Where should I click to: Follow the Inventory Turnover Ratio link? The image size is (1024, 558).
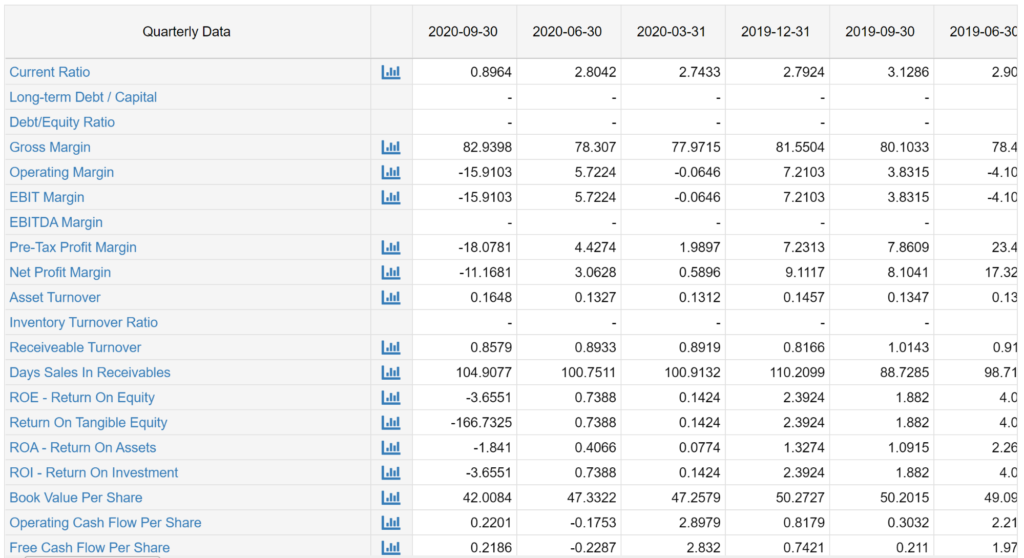coord(84,322)
